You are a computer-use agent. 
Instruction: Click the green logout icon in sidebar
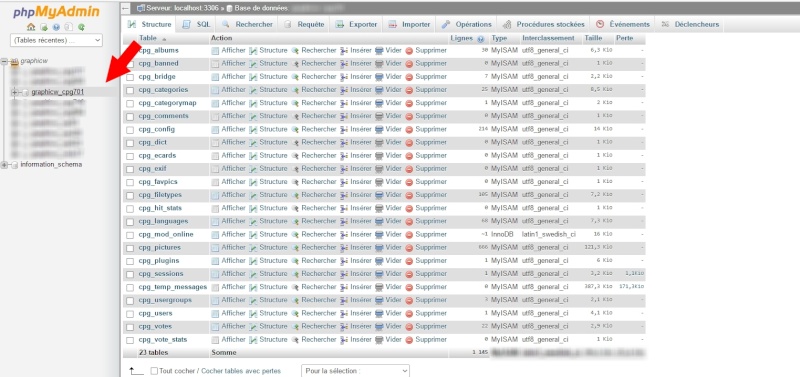point(44,27)
